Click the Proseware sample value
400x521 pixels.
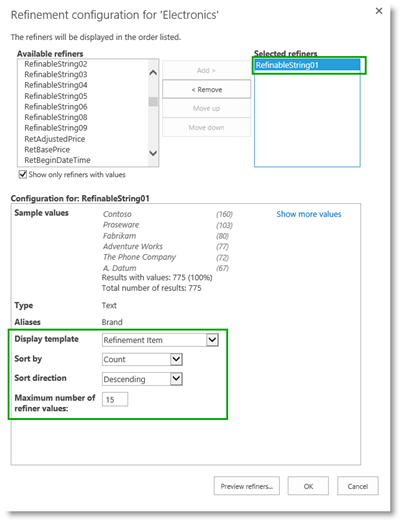click(121, 225)
